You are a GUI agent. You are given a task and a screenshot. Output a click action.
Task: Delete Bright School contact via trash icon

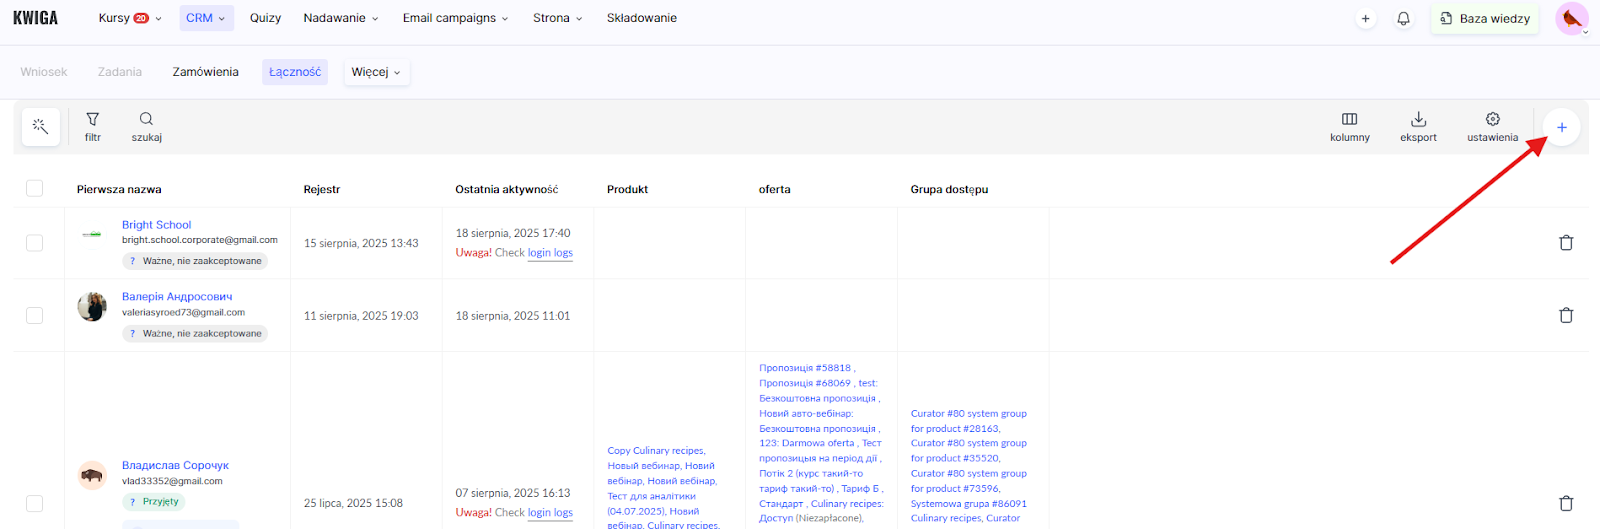click(1566, 243)
